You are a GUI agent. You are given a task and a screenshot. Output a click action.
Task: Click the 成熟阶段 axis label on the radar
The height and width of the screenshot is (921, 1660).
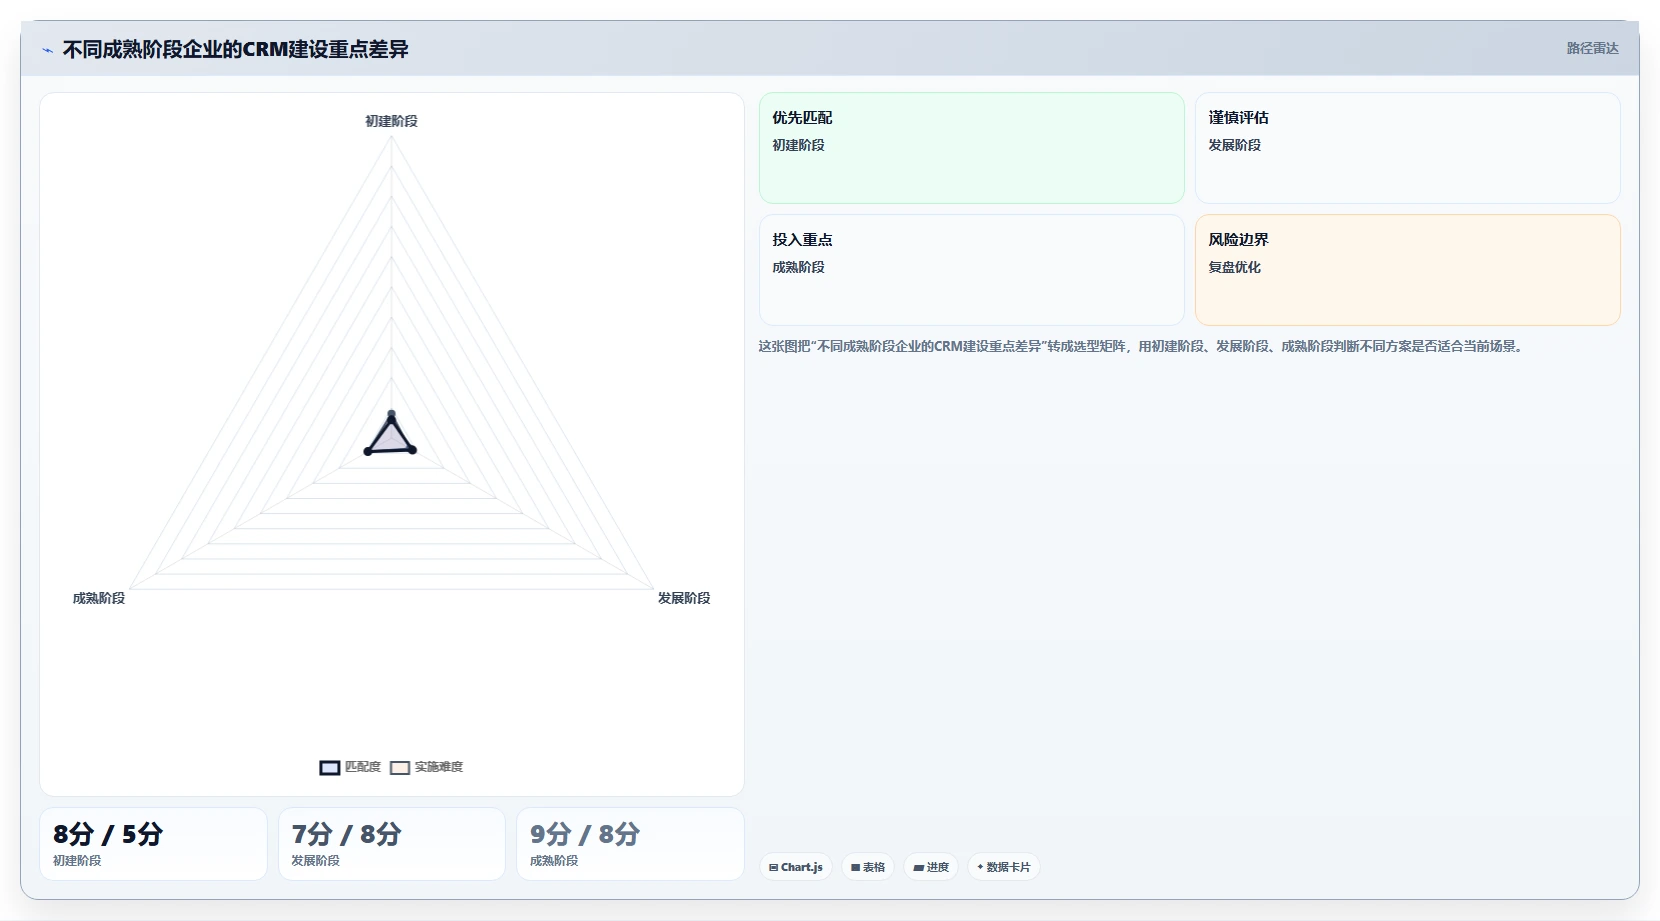point(99,598)
